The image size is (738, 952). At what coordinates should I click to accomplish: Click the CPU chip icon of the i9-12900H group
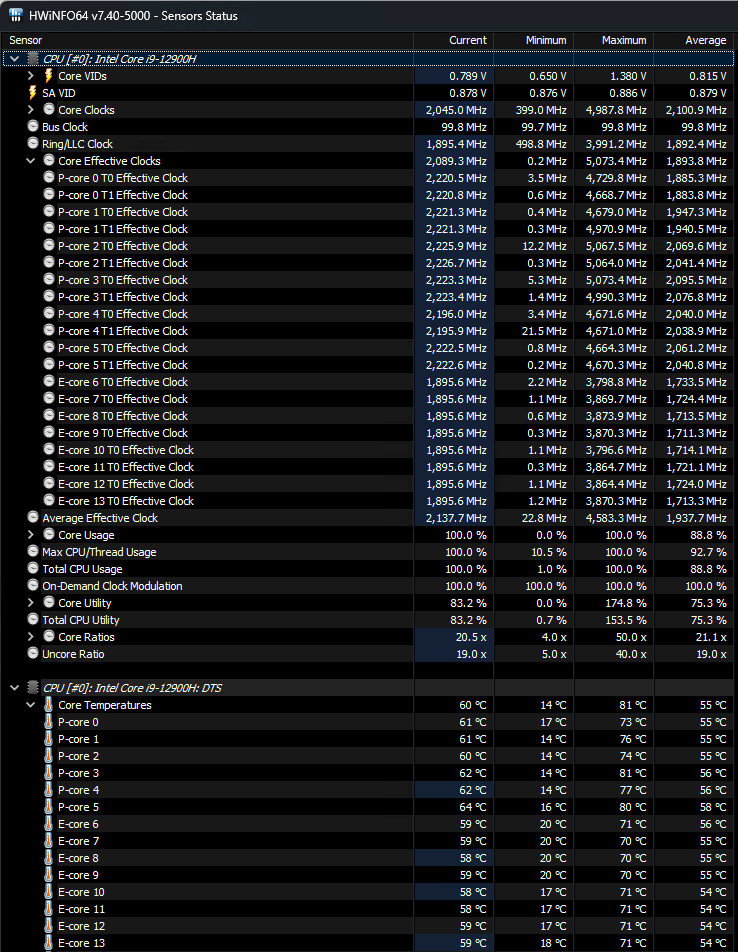click(33, 59)
